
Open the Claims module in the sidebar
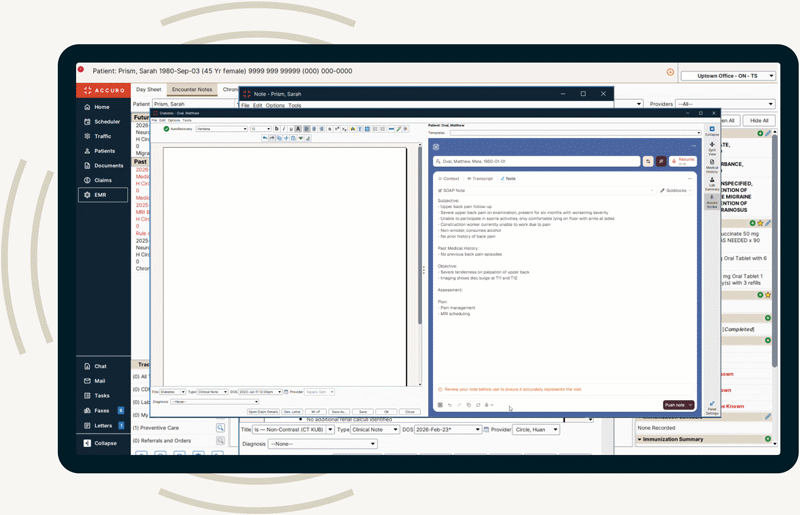pos(102,180)
